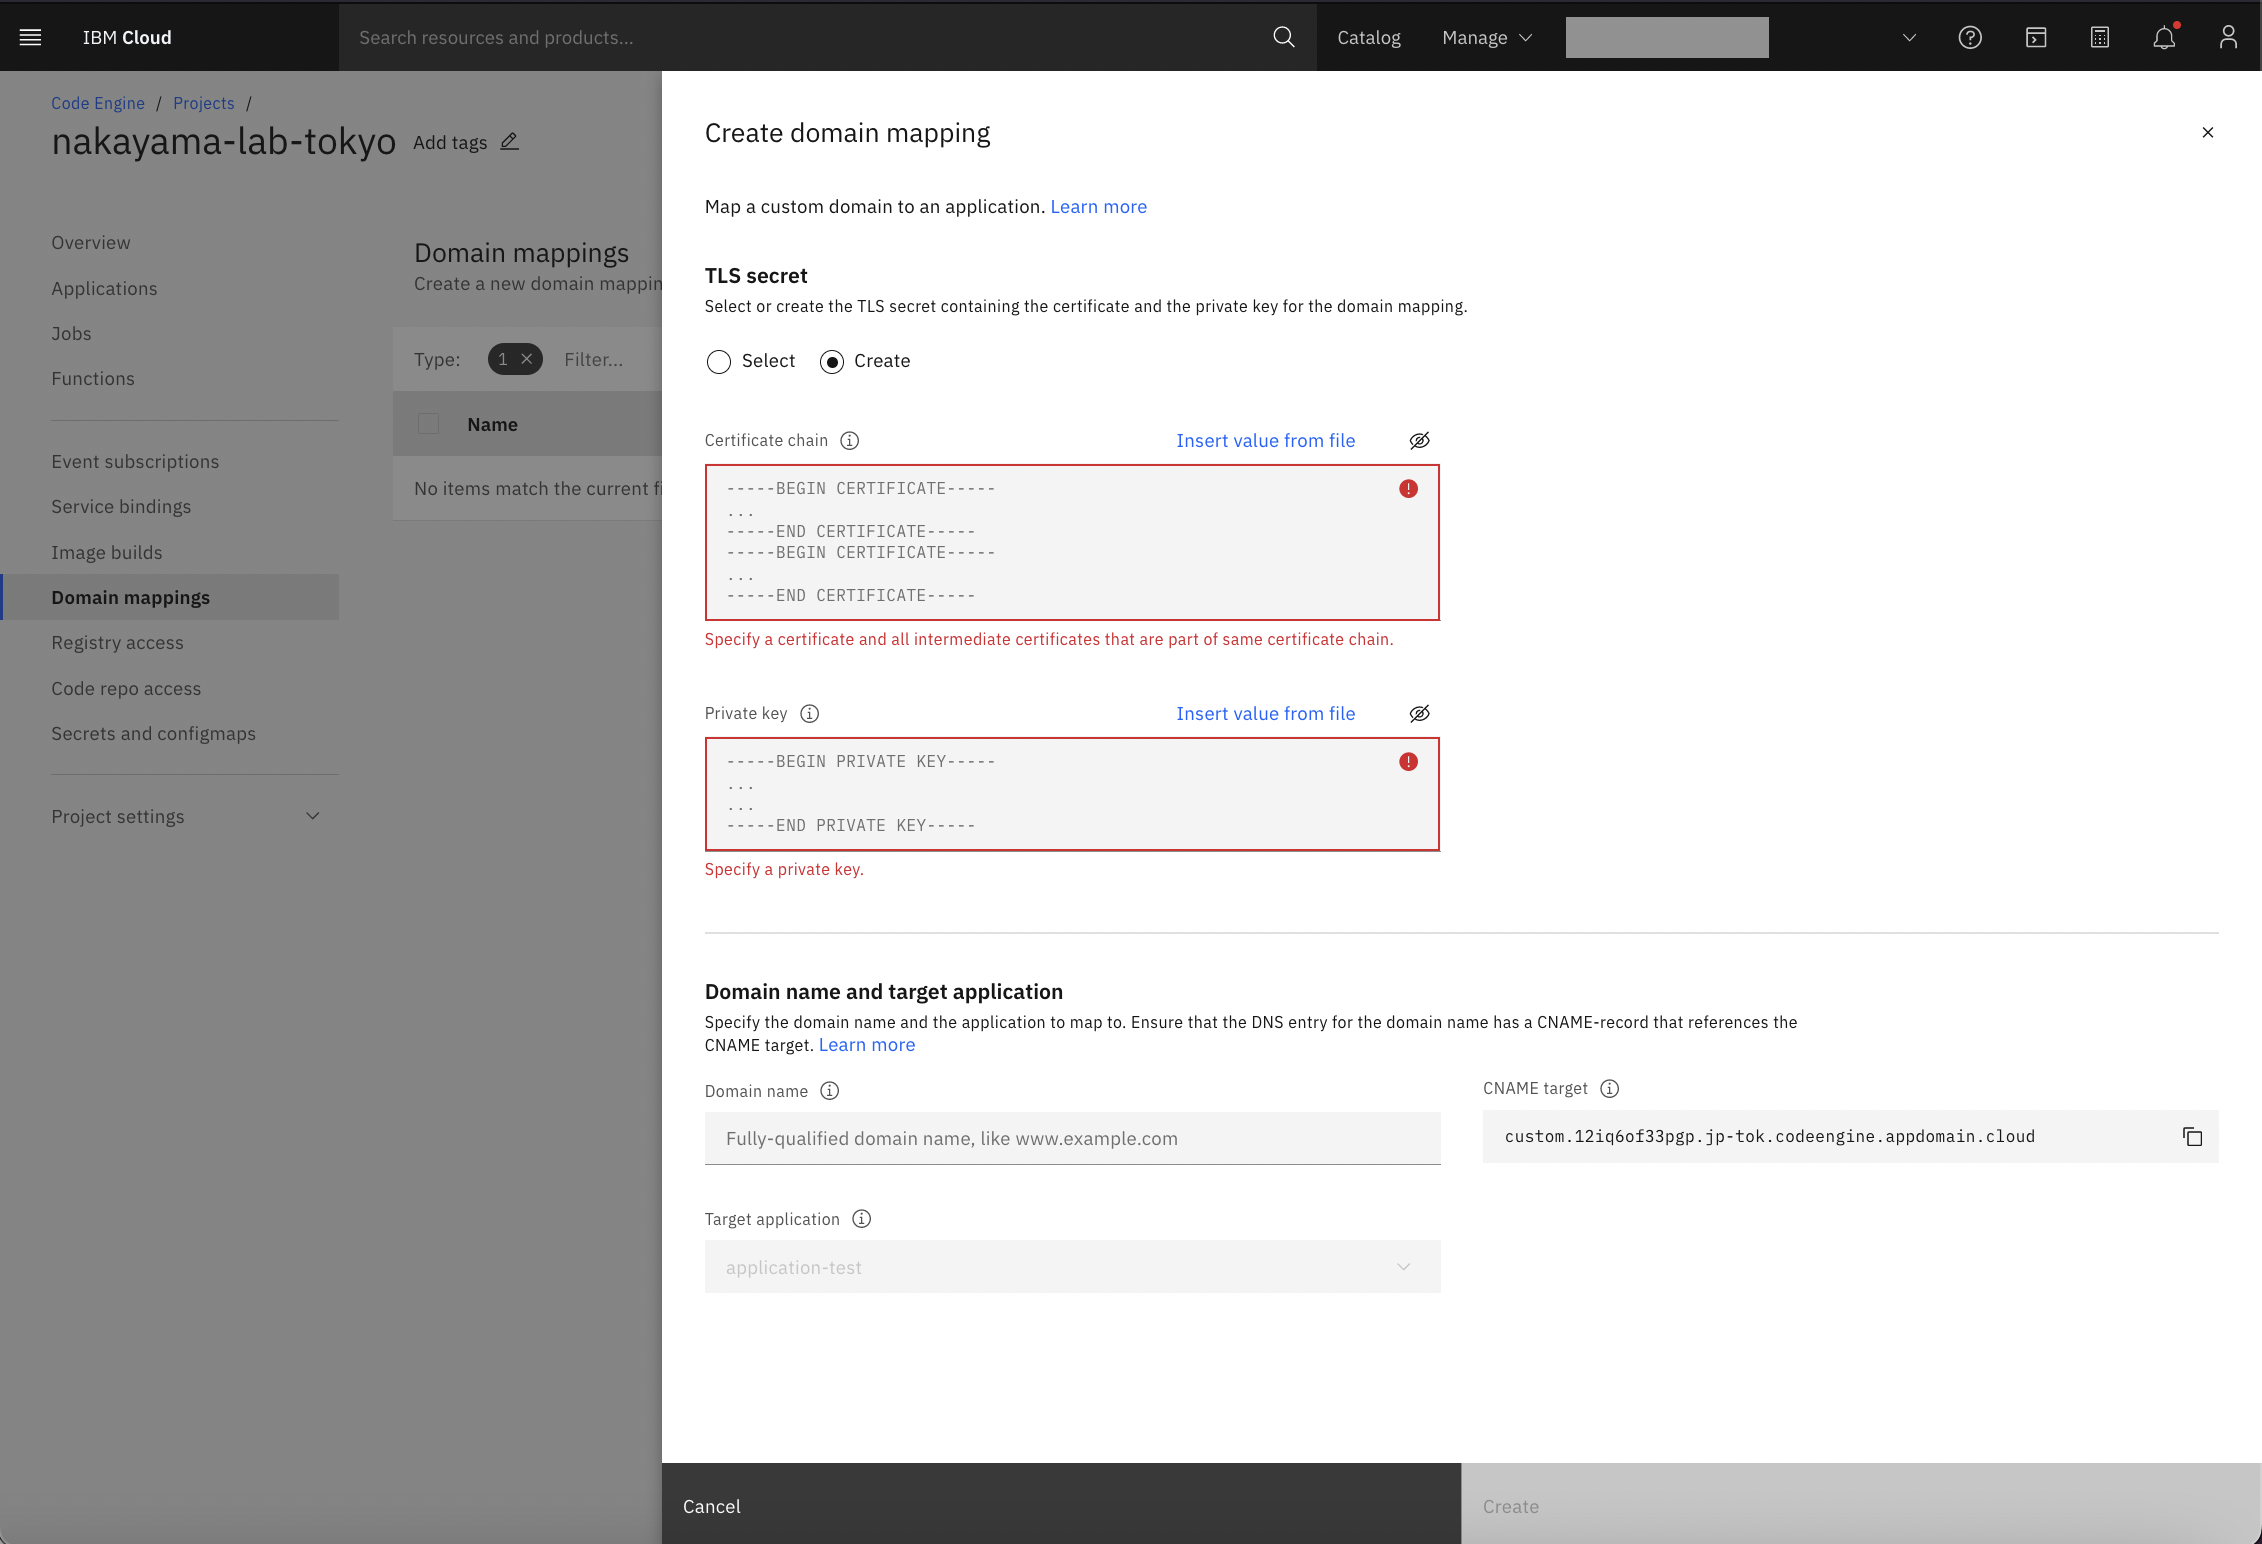Choose the Create radio option
This screenshot has width=2262, height=1544.
click(x=832, y=362)
